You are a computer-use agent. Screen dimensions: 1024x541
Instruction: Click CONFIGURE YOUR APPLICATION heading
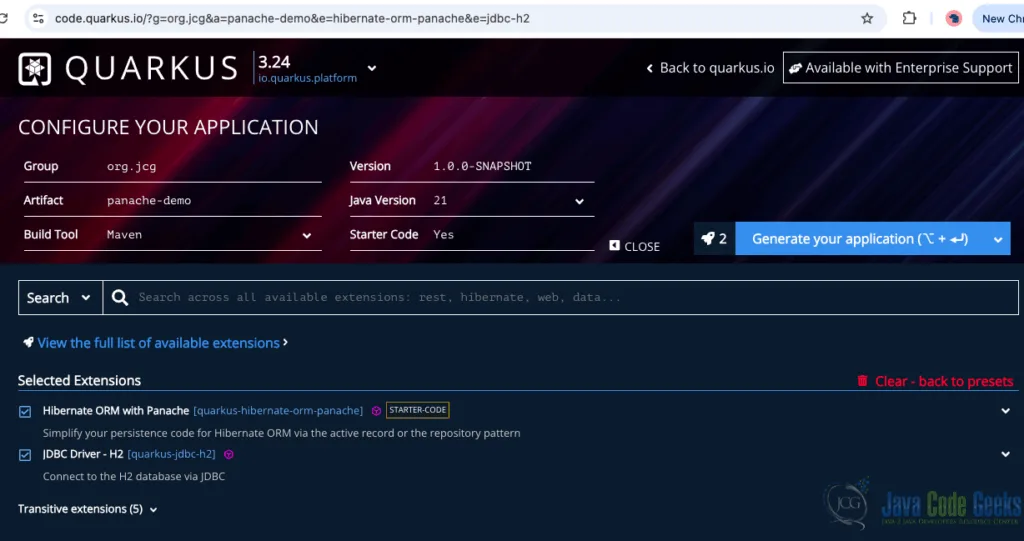168,127
